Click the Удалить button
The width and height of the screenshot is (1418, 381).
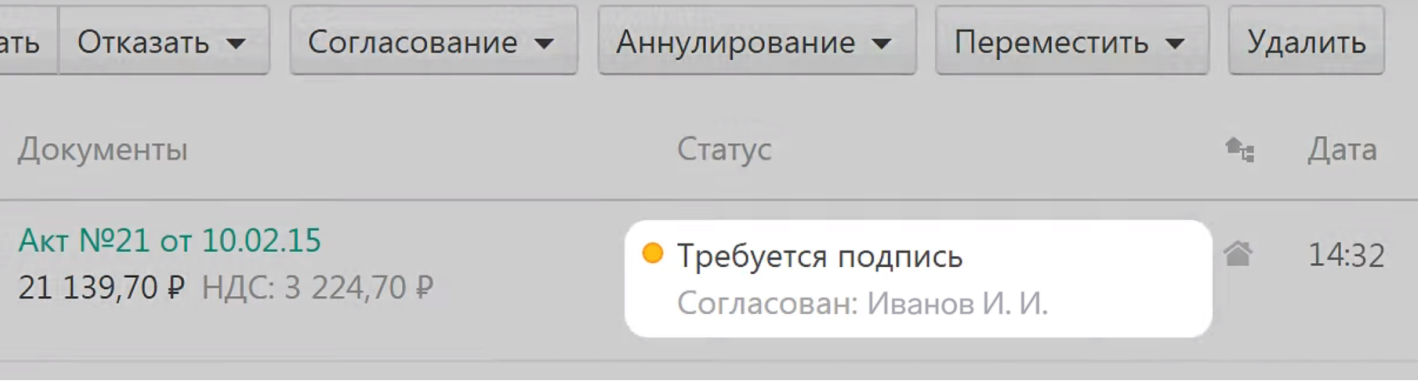click(x=1306, y=41)
